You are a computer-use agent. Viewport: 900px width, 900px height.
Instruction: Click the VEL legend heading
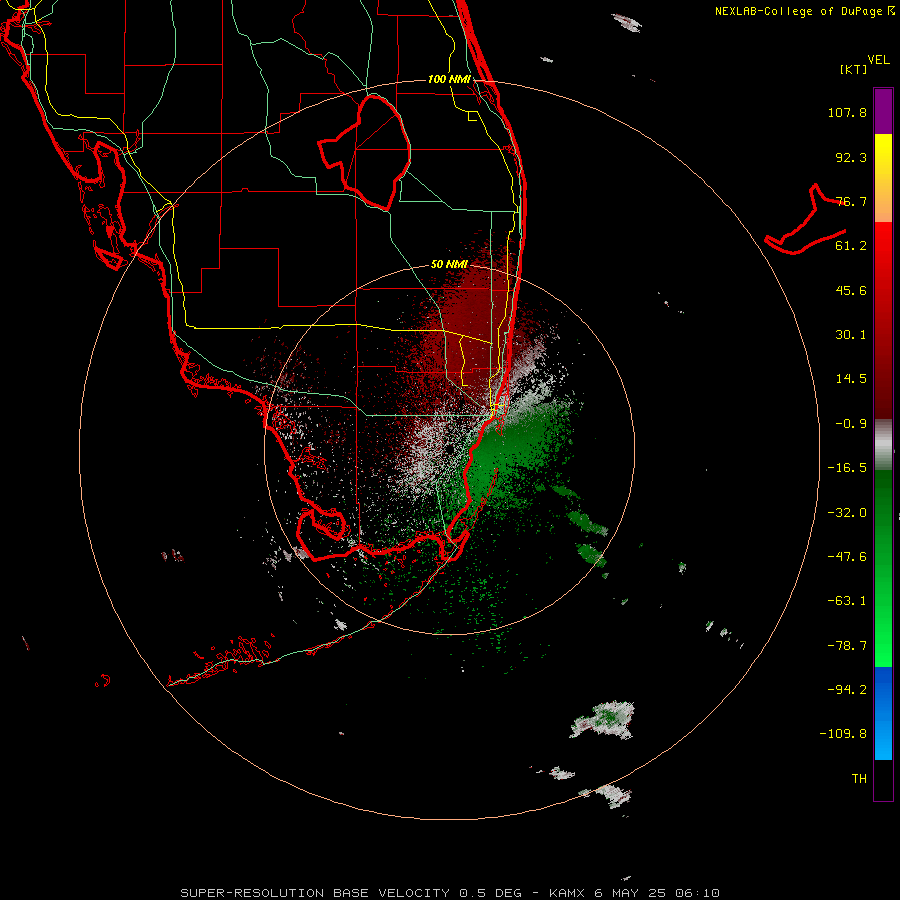879,60
